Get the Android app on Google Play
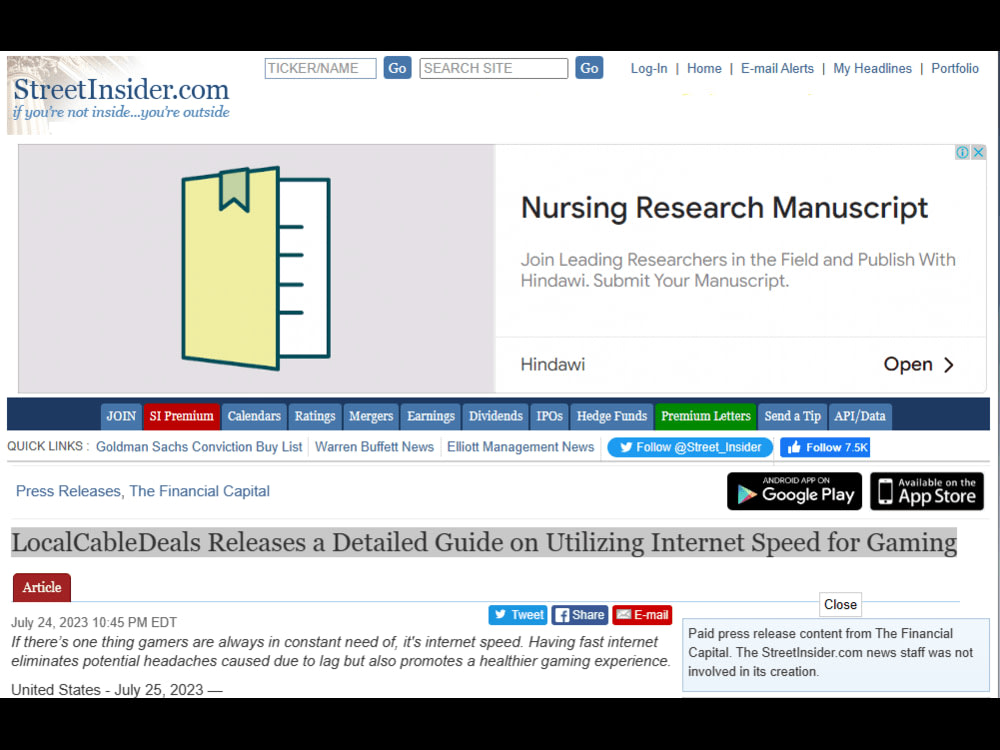The width and height of the screenshot is (1000, 750). coord(795,491)
